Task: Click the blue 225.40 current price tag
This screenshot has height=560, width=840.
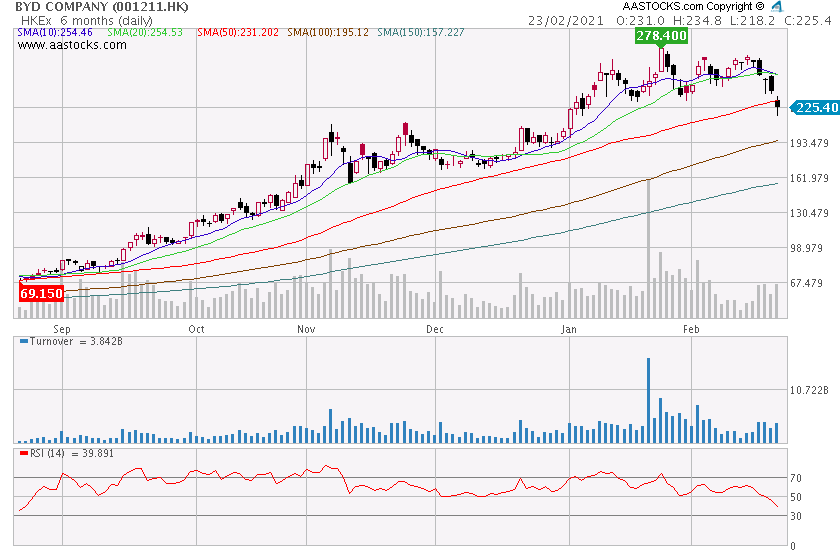Action: (815, 108)
